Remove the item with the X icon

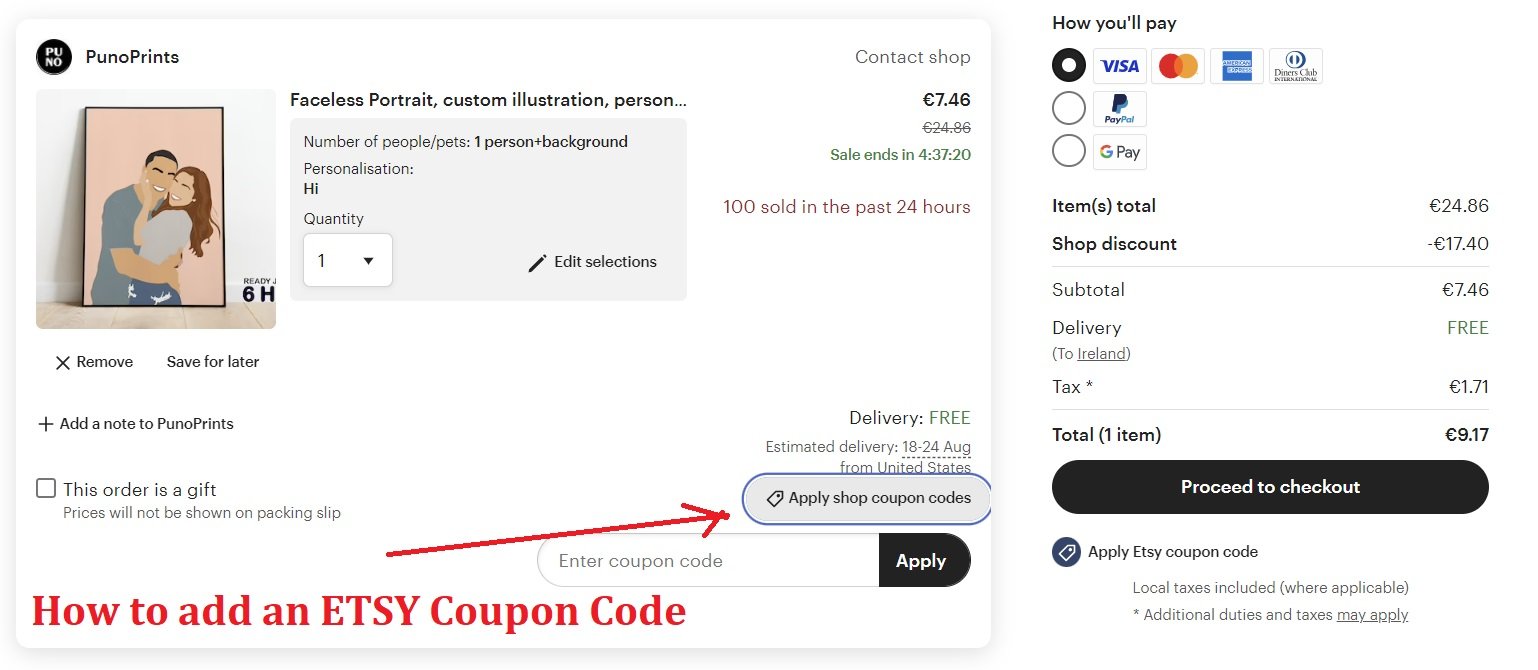[62, 362]
